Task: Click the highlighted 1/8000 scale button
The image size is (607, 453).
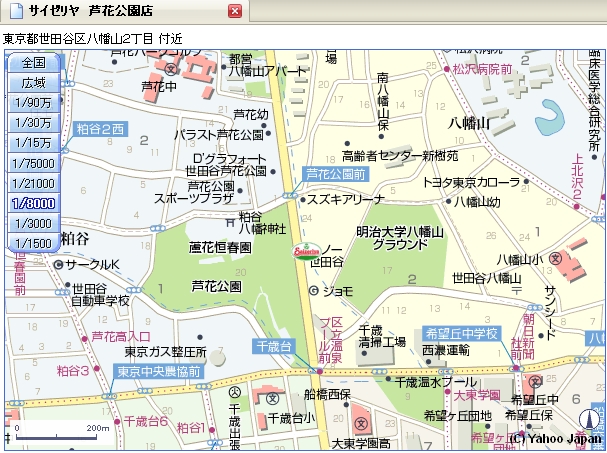Action: coord(34,203)
